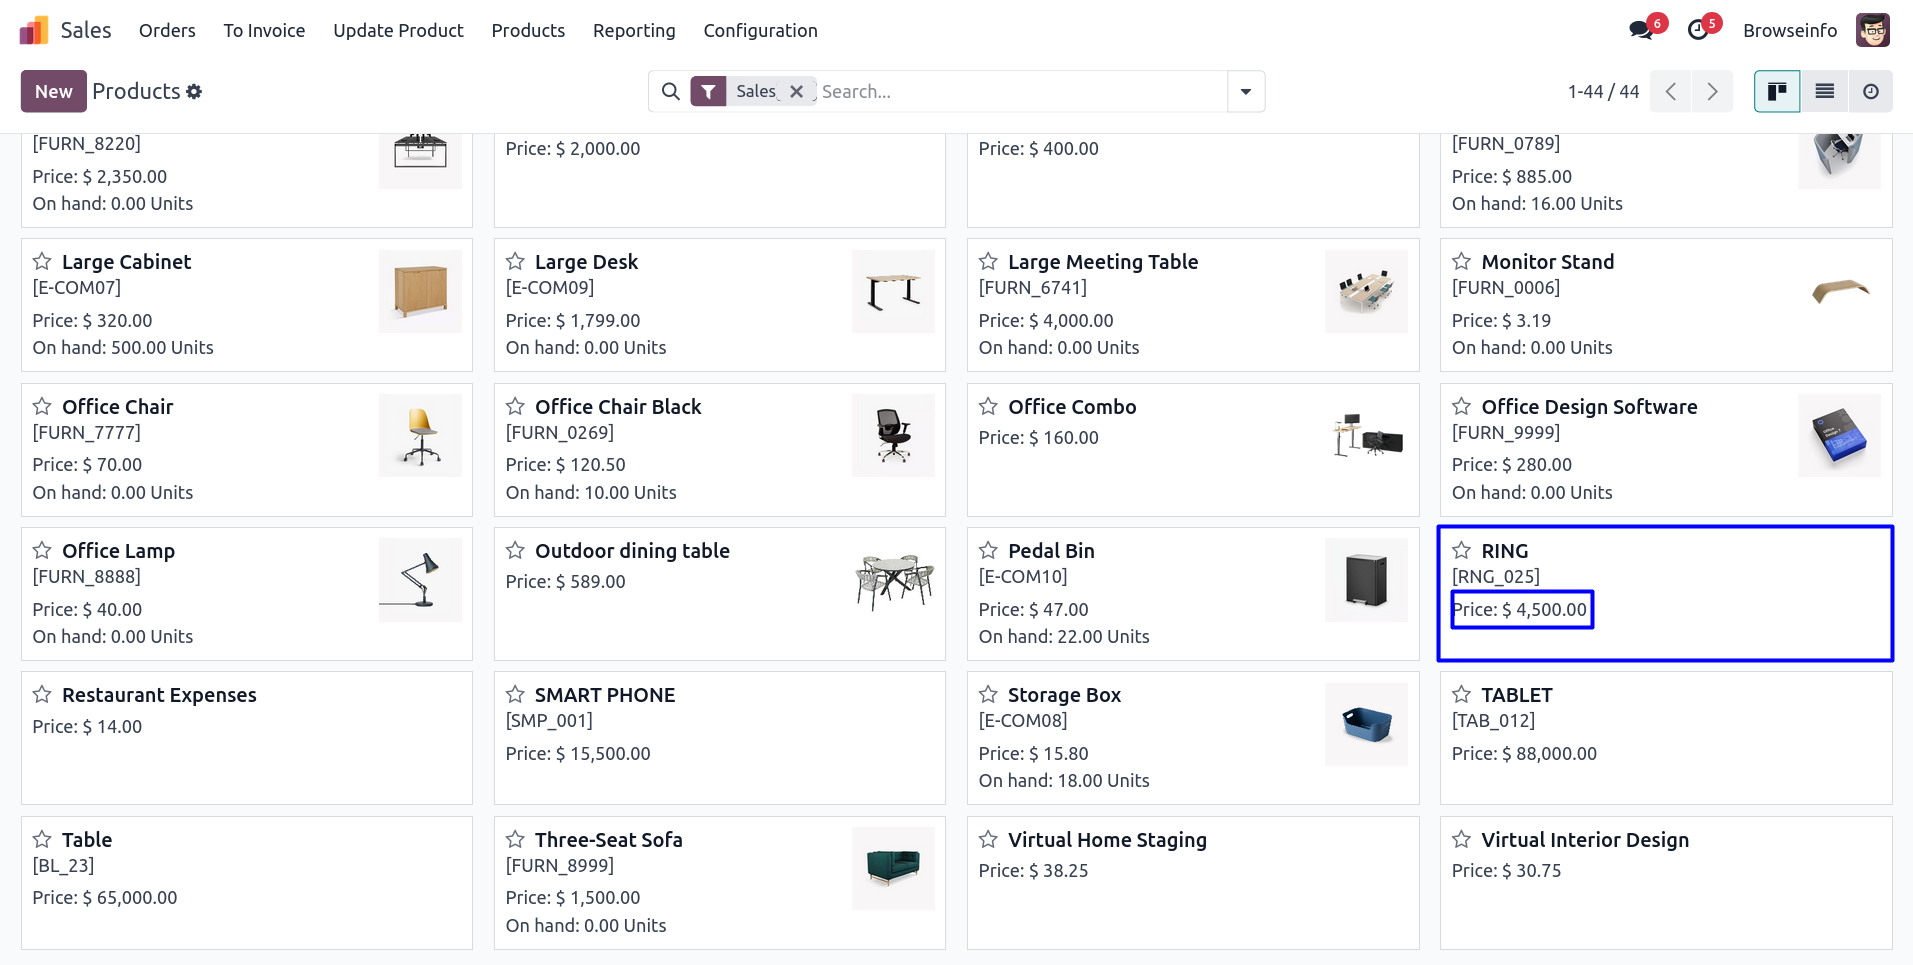1913x965 pixels.
Task: Click the Sales app logo icon
Action: coord(34,31)
